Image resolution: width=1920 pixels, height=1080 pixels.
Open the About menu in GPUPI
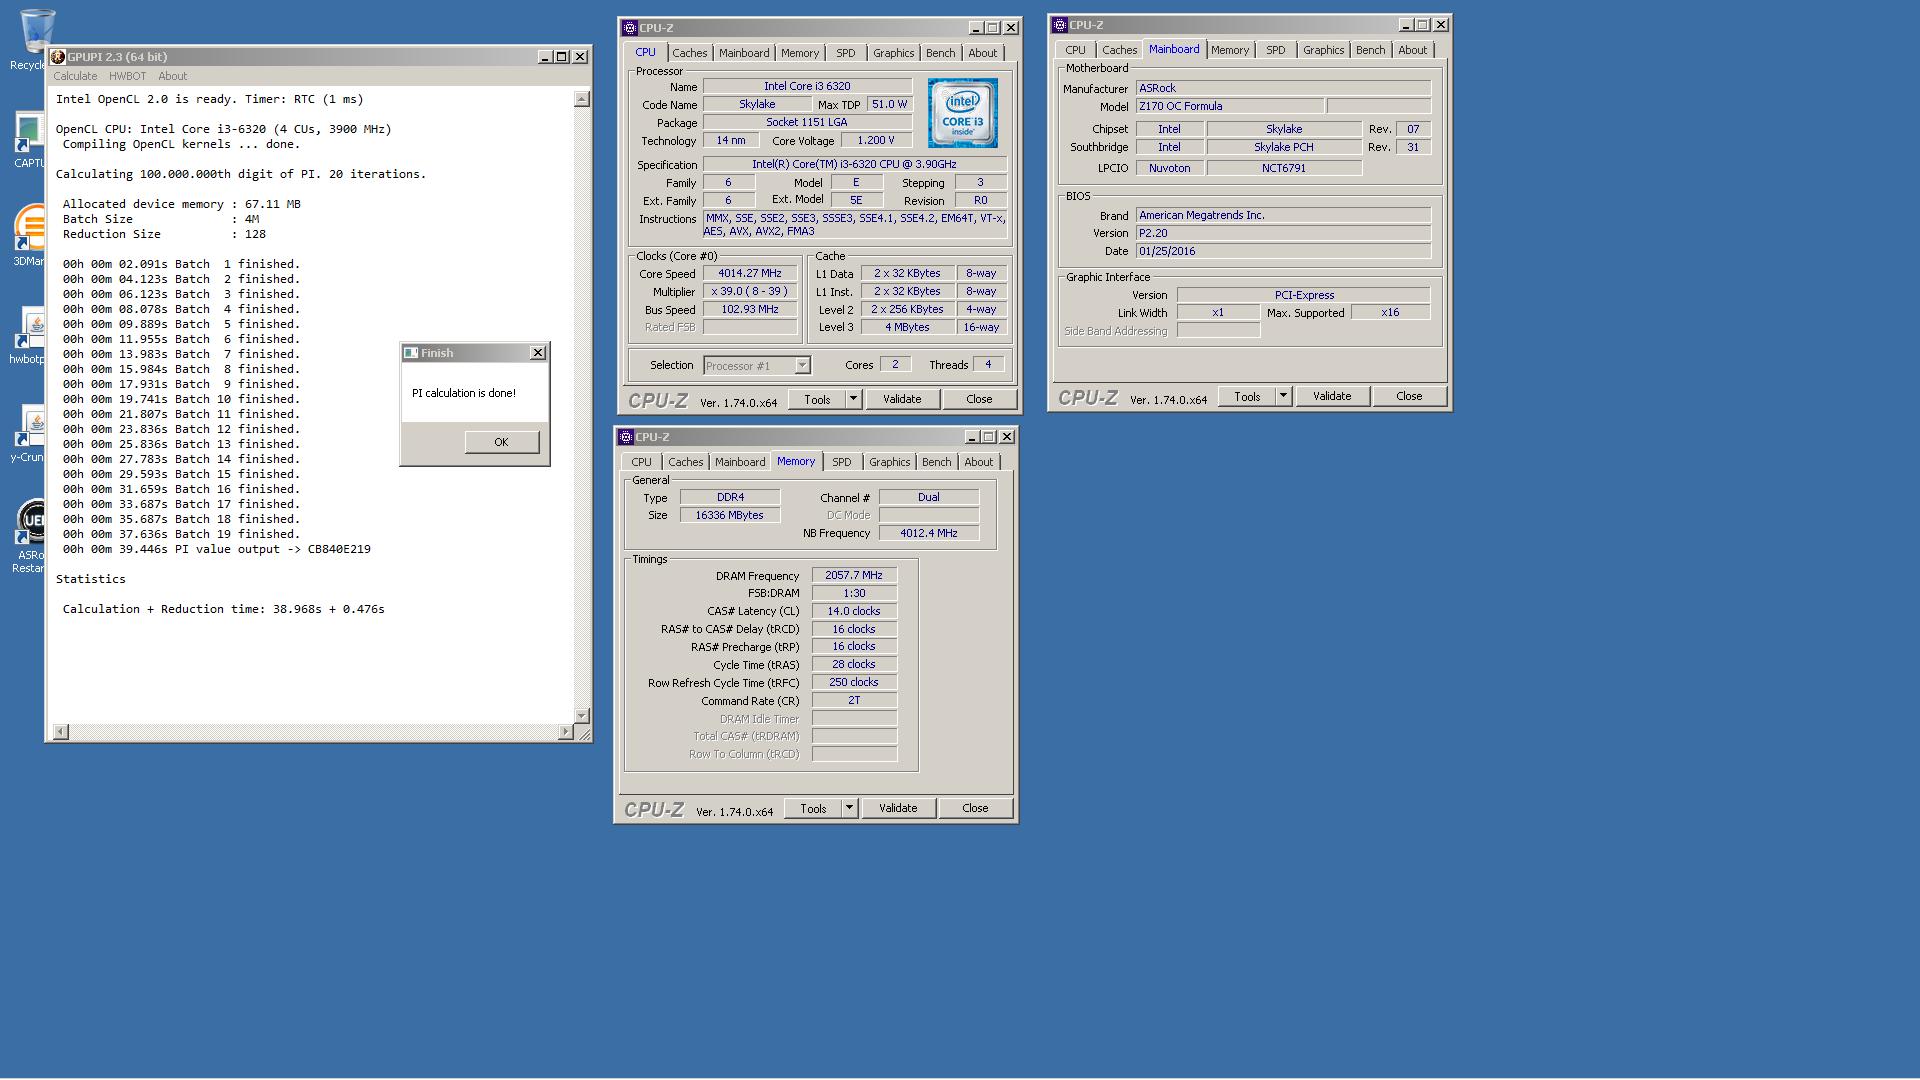click(x=172, y=76)
